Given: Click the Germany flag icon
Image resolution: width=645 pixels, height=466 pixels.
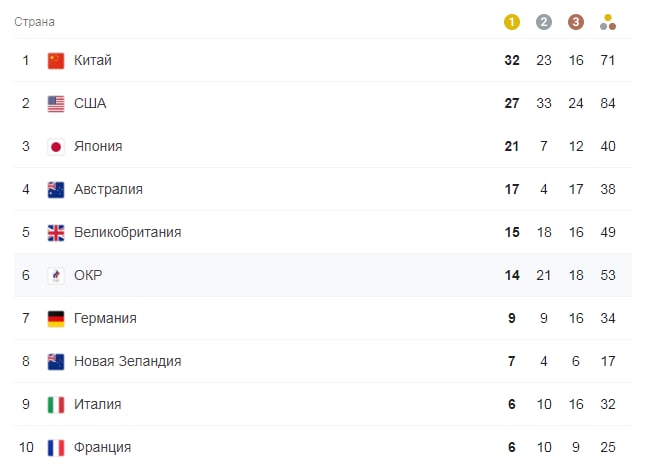Looking at the screenshot, I should click(56, 319).
